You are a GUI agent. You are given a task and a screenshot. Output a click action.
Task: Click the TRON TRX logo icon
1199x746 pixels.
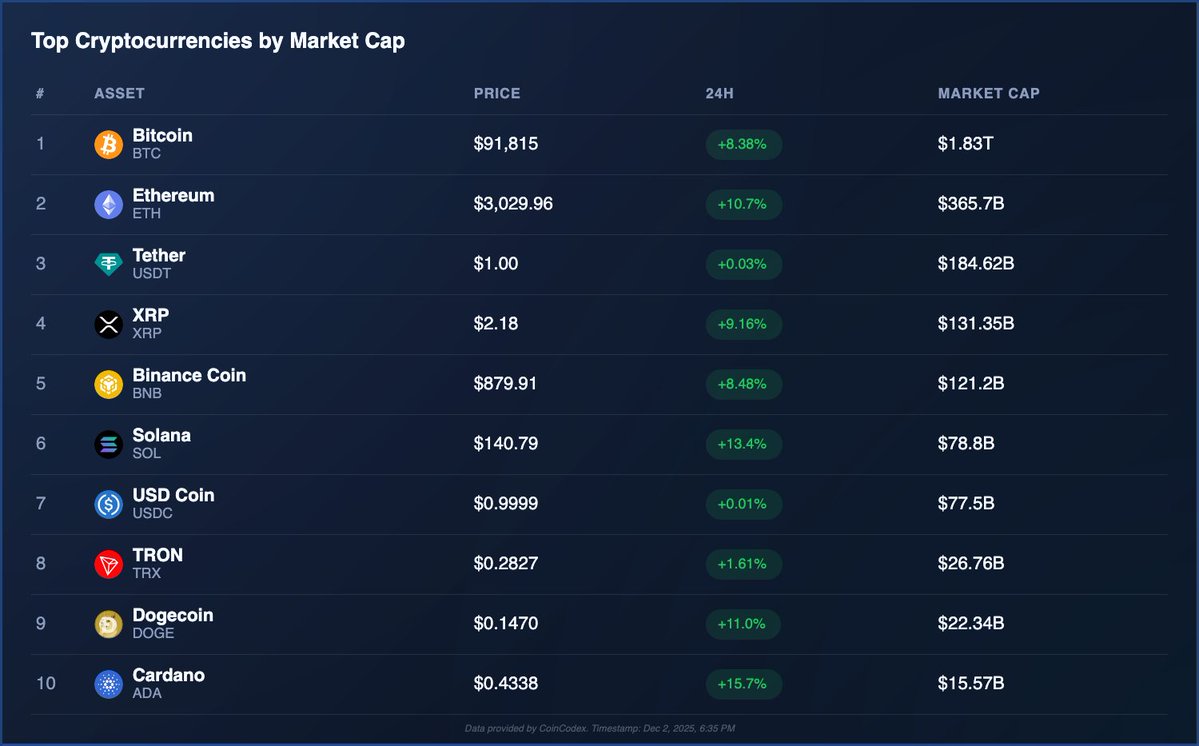click(x=108, y=564)
